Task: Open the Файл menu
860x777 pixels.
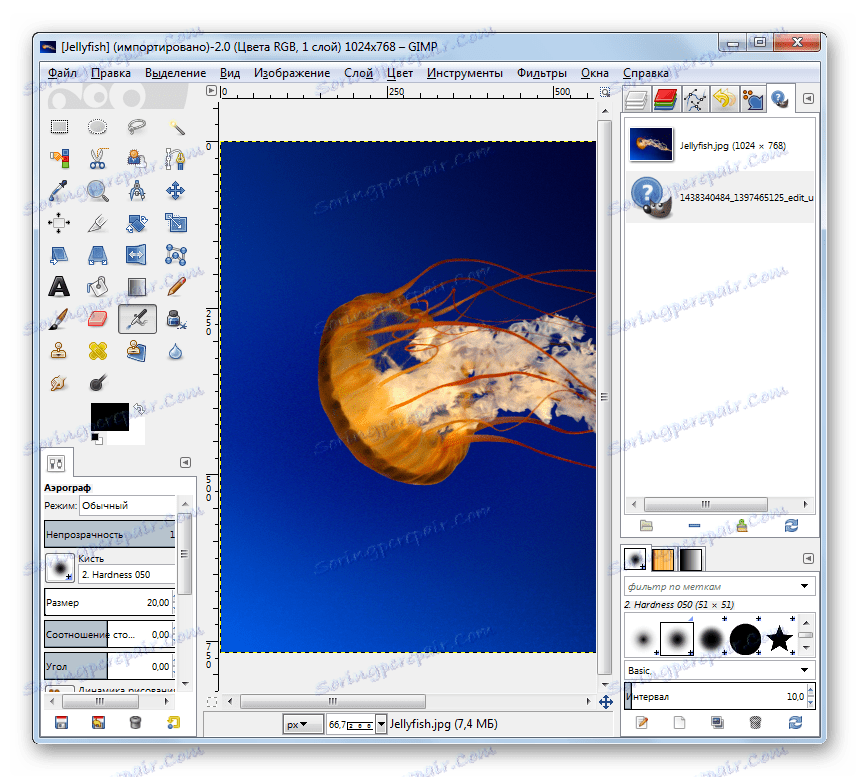Action: pyautogui.click(x=62, y=73)
